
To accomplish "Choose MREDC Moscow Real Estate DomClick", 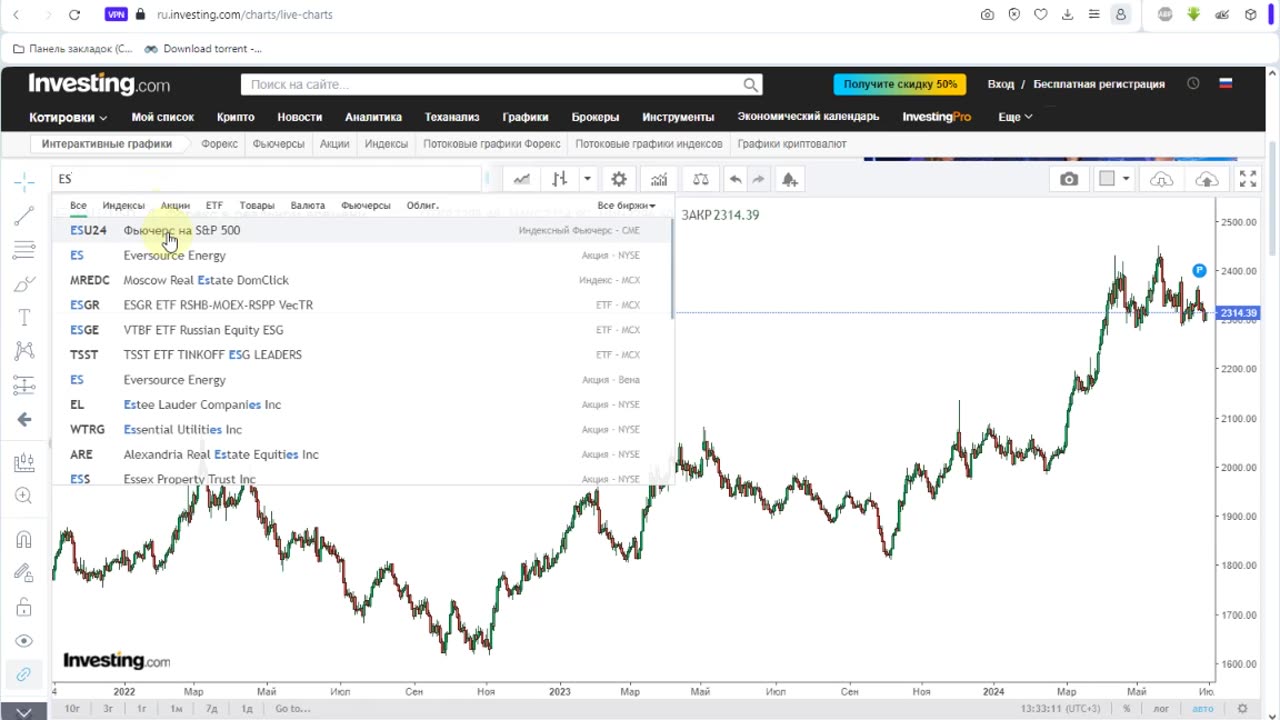I will (x=362, y=280).
